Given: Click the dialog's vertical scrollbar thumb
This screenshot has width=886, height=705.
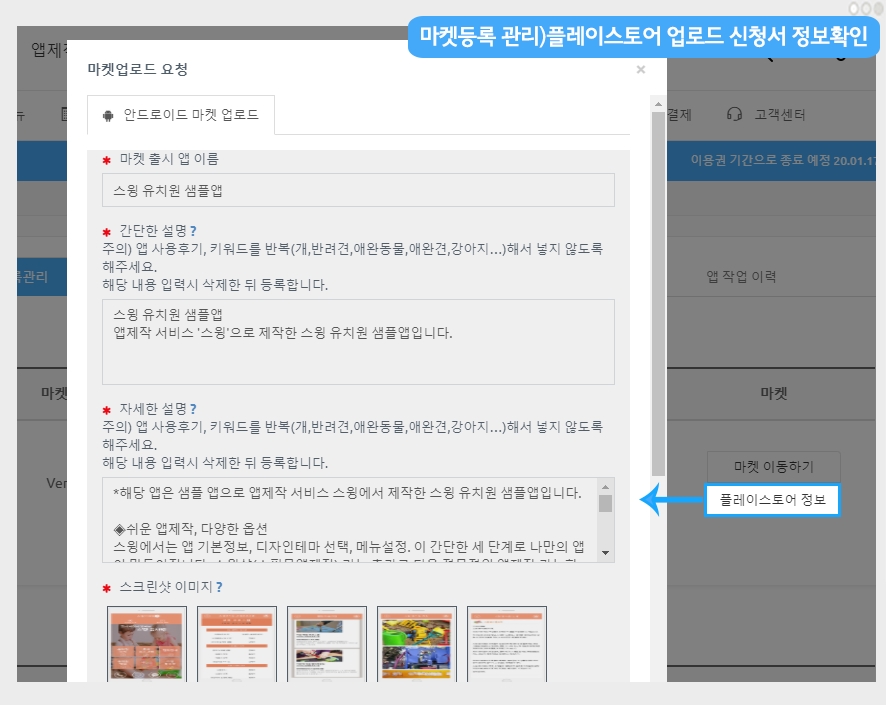Looking at the screenshot, I should click(x=658, y=290).
